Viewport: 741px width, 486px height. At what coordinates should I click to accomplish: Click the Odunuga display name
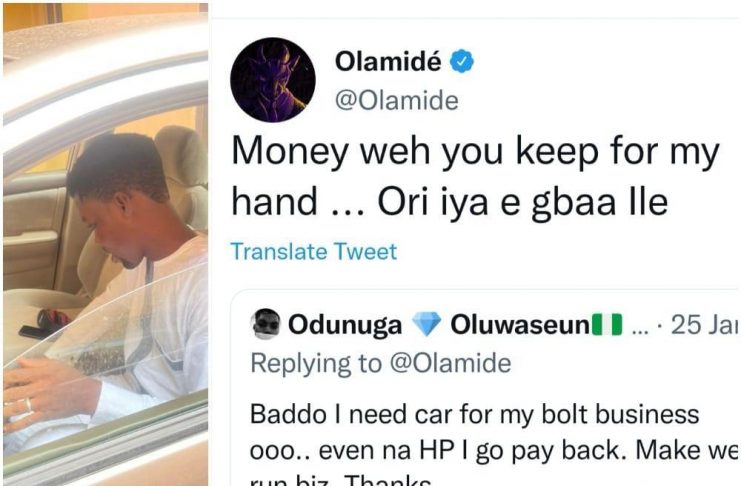pyautogui.click(x=345, y=325)
